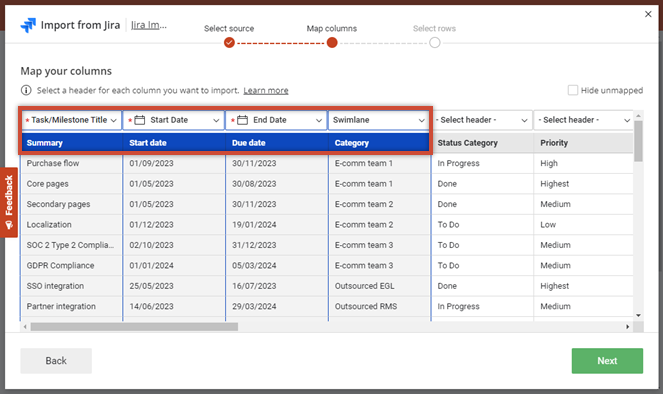Click the 01/09/2023 start date cell
This screenshot has width=663, height=394.
point(174,163)
